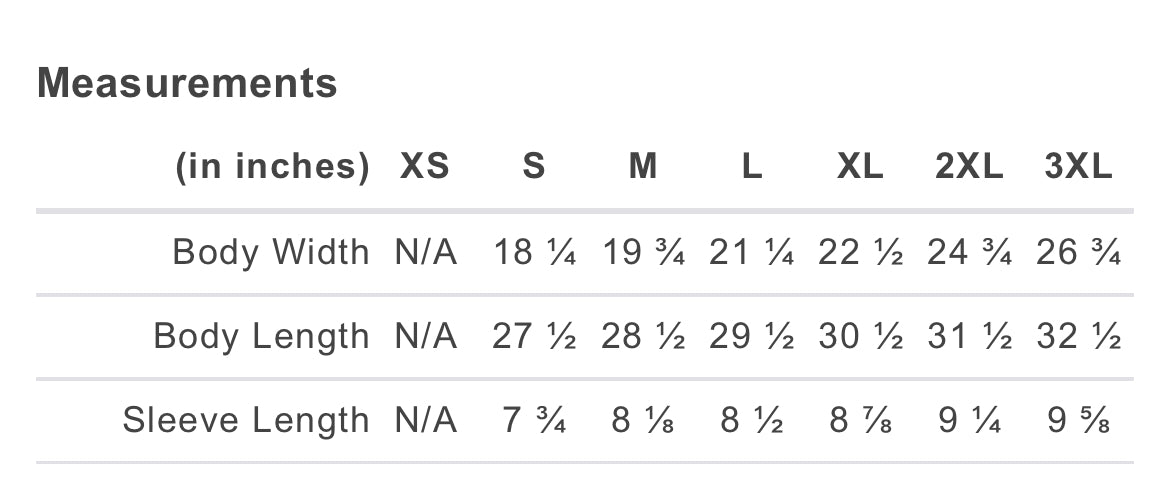This screenshot has width=1170, height=499.
Task: Select the S size column header
Action: (534, 167)
